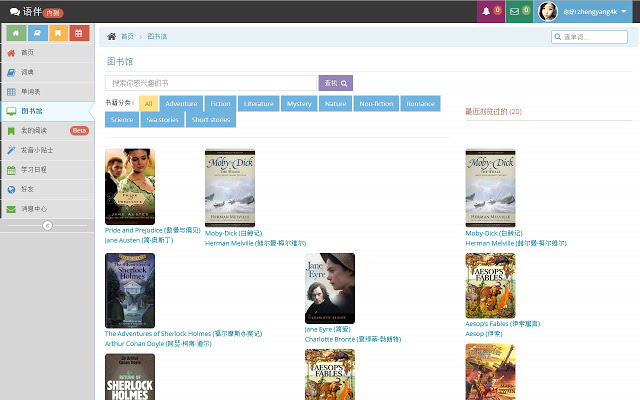The height and width of the screenshot is (400, 640).
Task: Click the user avatar picture
Action: point(548,11)
